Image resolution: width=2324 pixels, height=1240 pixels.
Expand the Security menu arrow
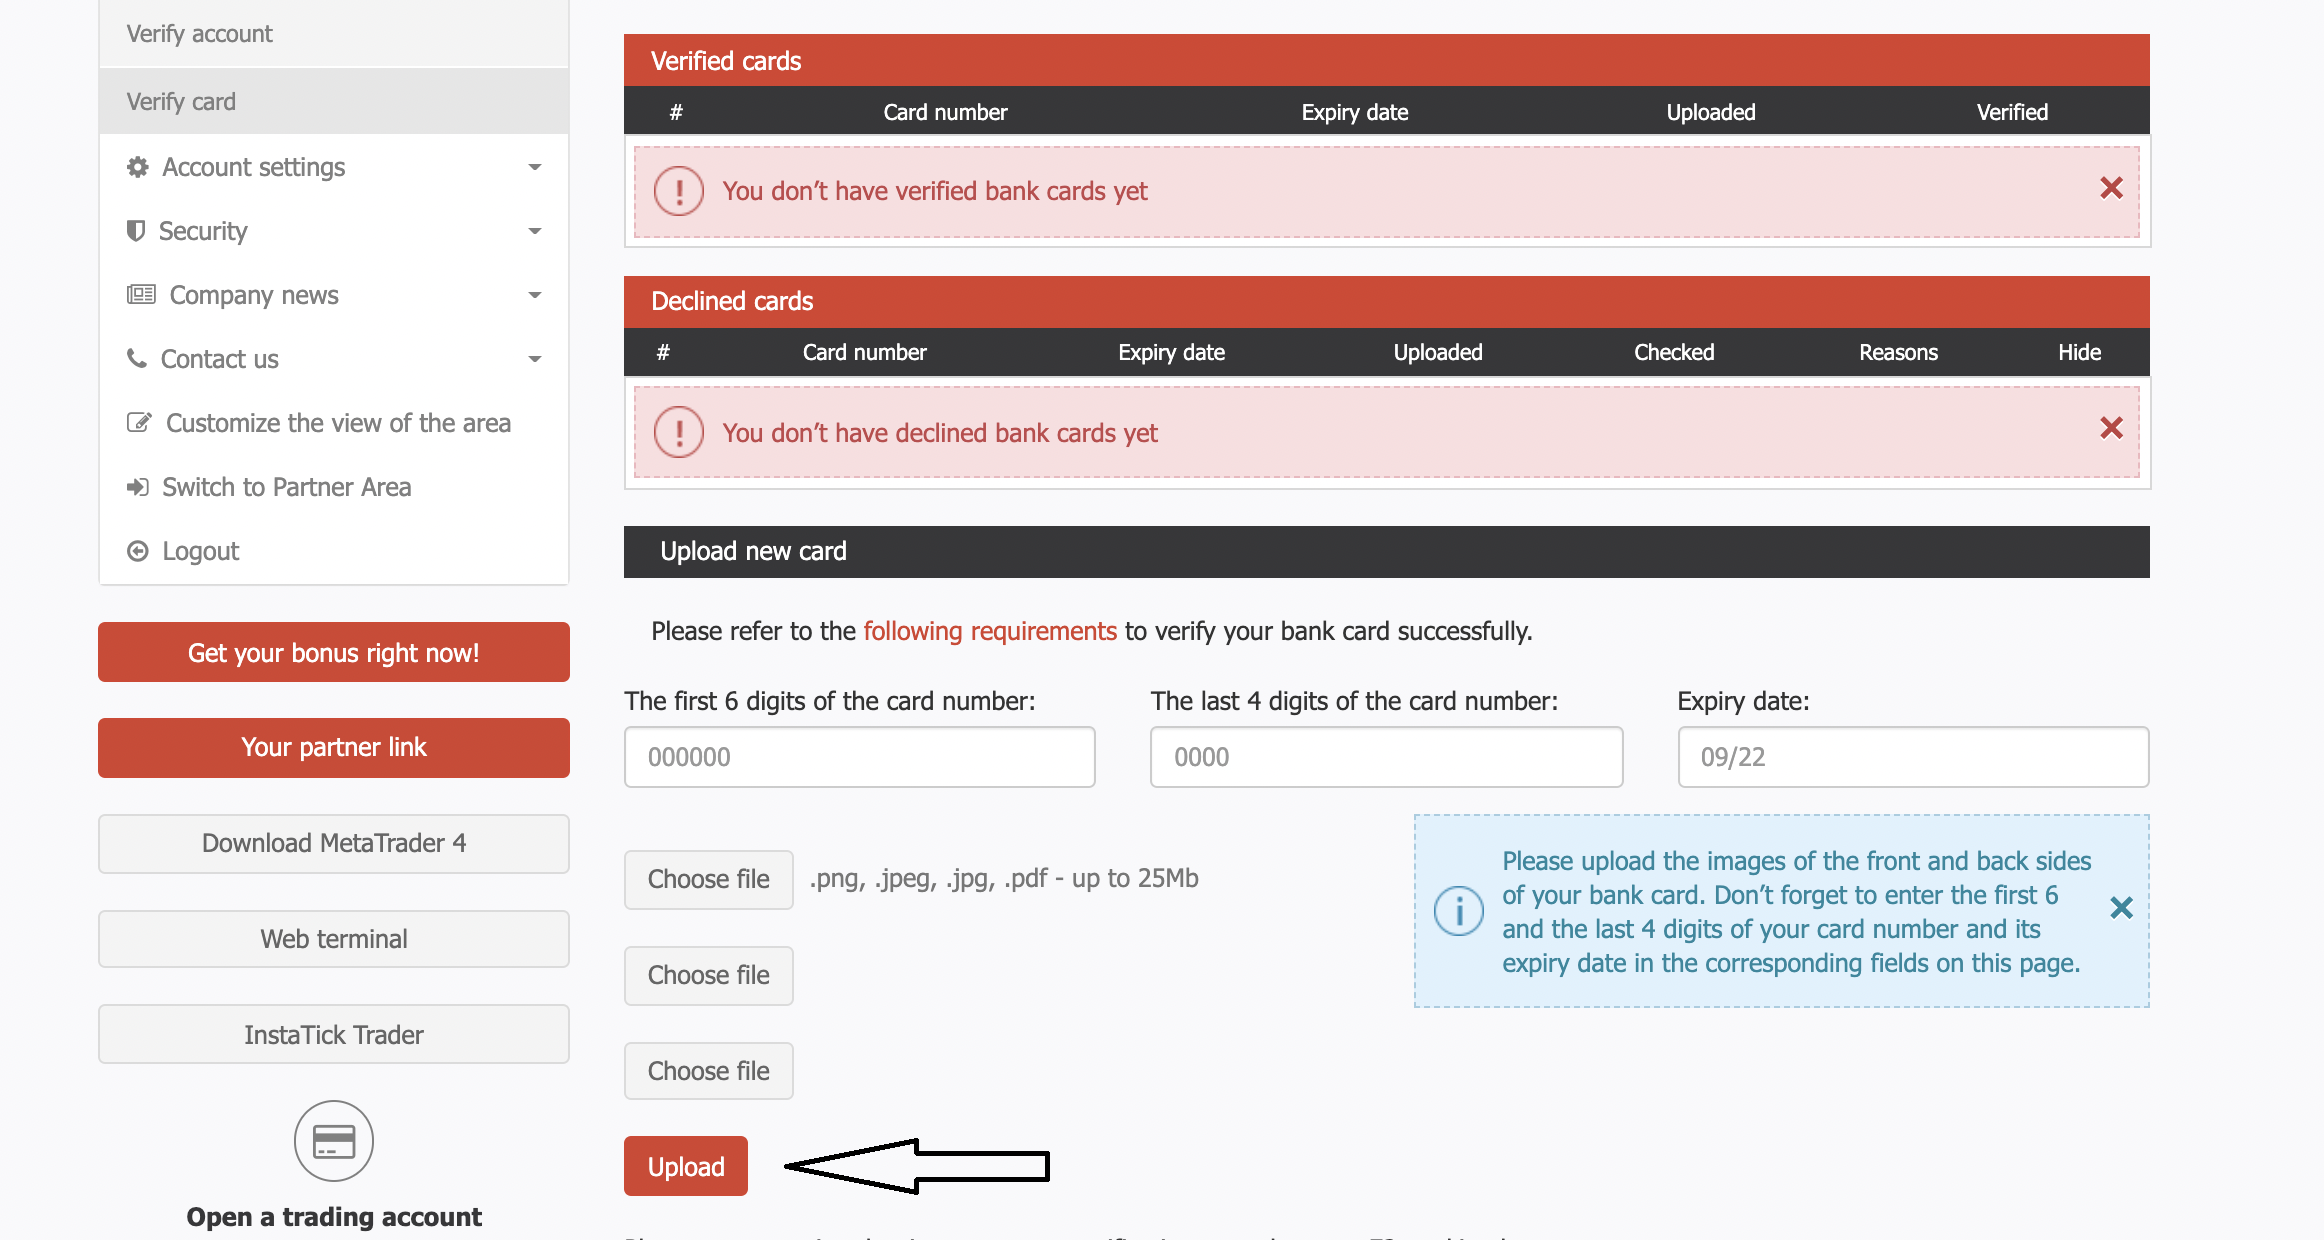pyautogui.click(x=535, y=231)
